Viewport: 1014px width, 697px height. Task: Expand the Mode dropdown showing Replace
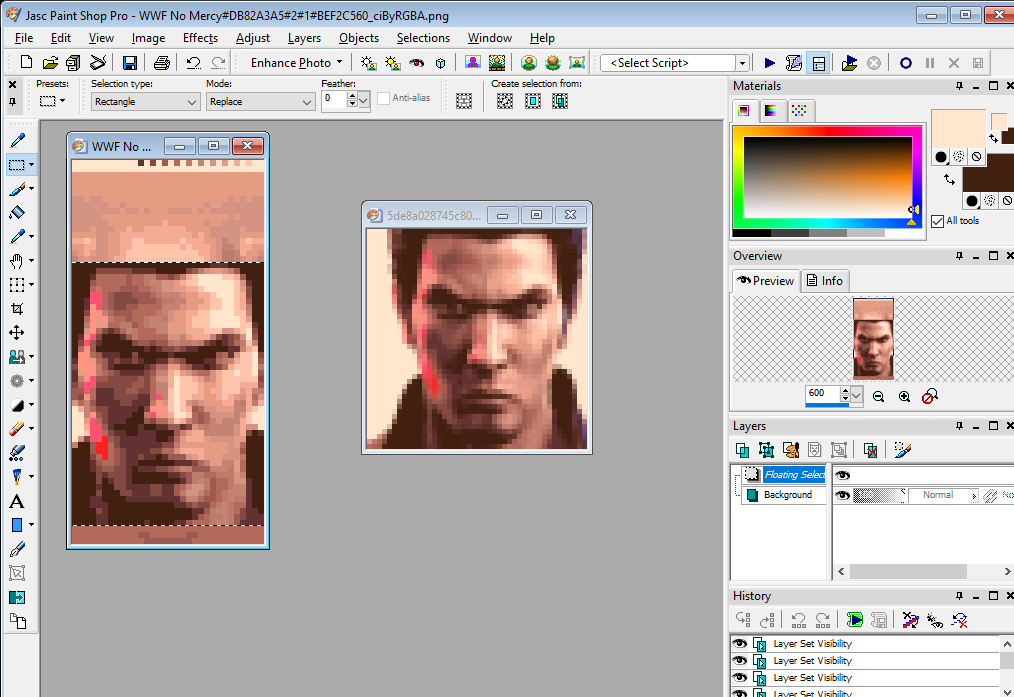pyautogui.click(x=260, y=102)
